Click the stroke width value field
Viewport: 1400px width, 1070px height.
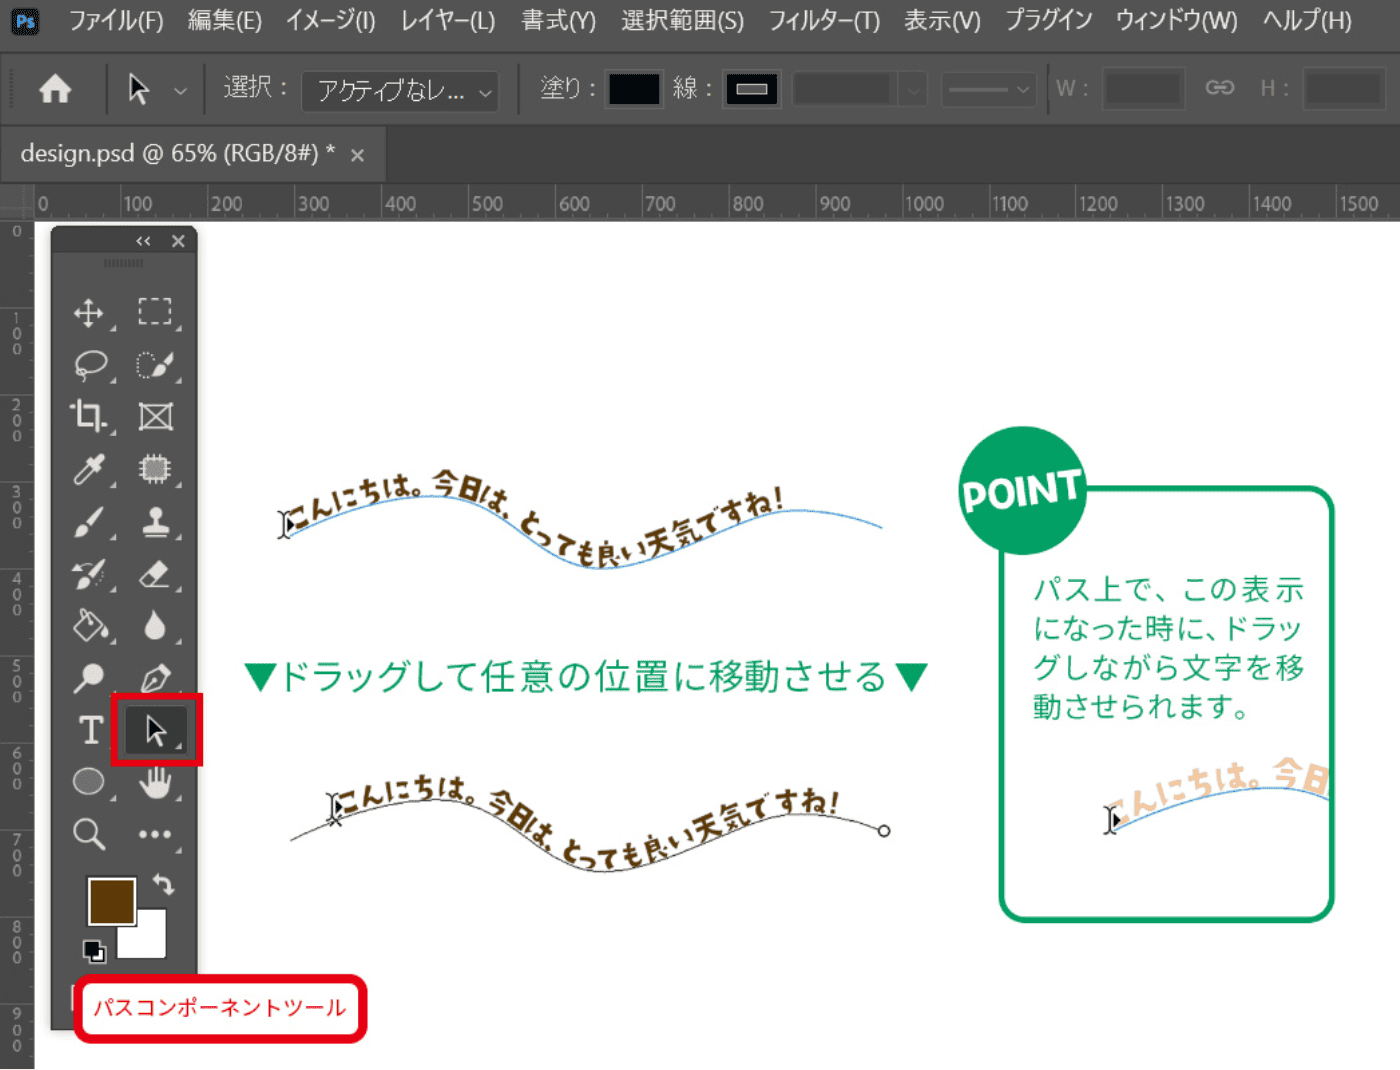[x=845, y=89]
